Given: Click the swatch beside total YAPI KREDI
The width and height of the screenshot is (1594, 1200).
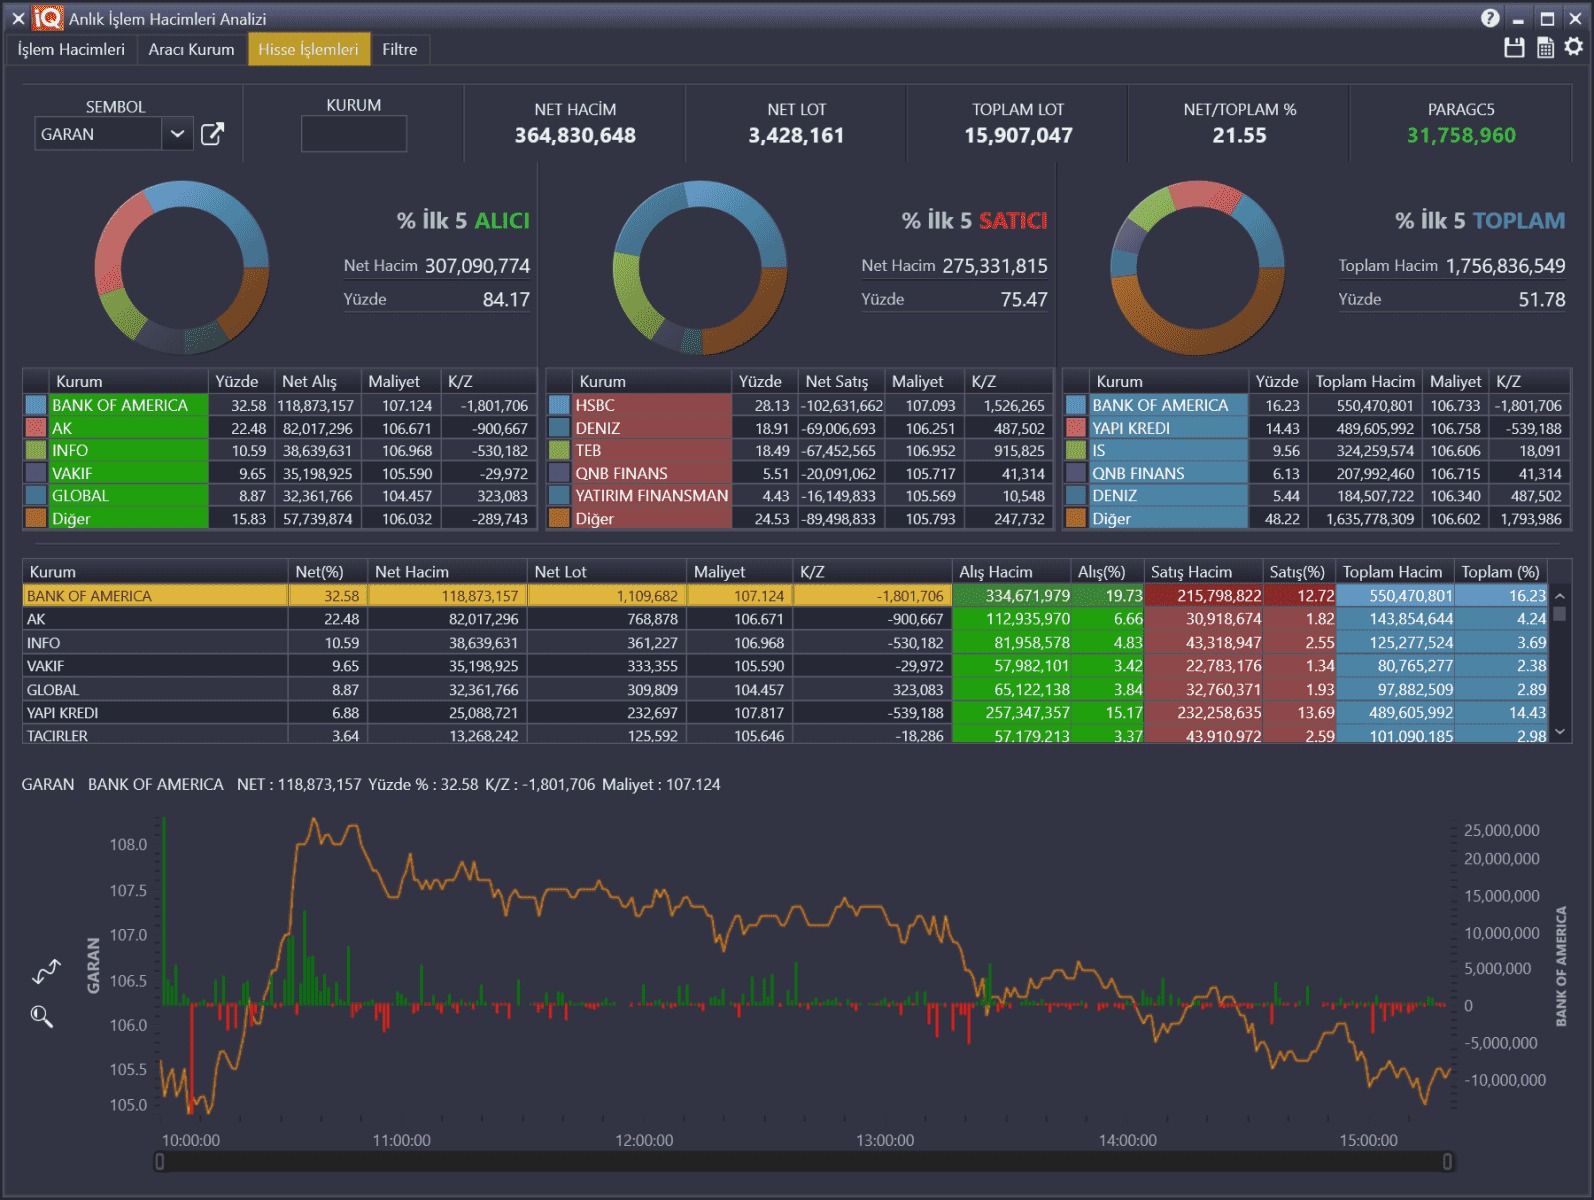Looking at the screenshot, I should pyautogui.click(x=1076, y=428).
